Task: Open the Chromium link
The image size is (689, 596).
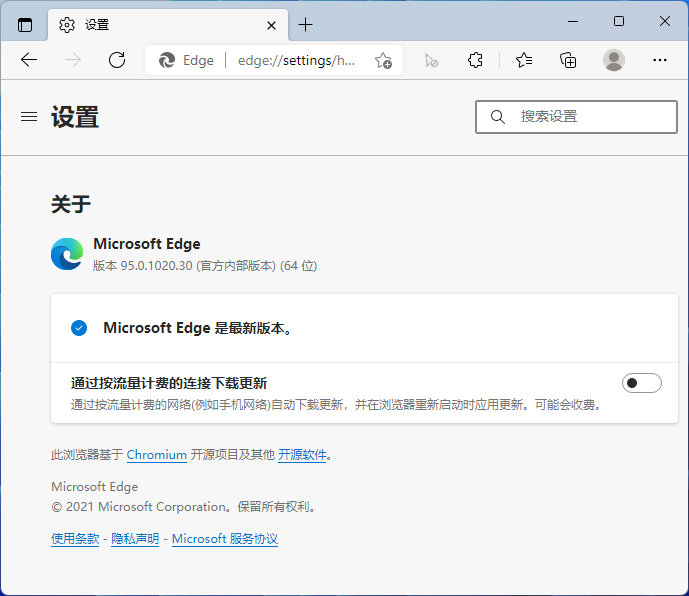Action: pos(156,455)
